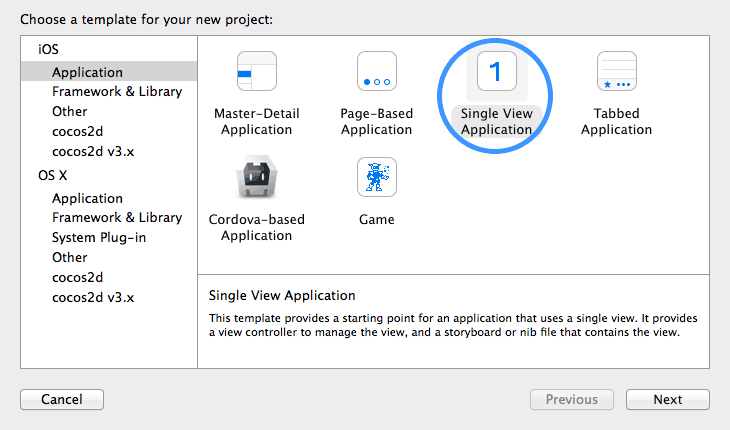Screen dimensions: 730x430
Task: Open the OS X Other category
Action: (69, 257)
